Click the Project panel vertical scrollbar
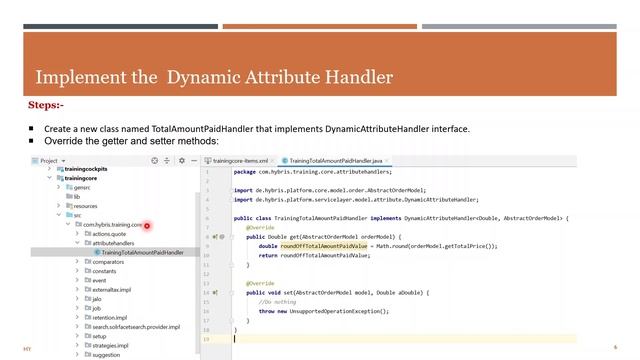This screenshot has width=640, height=360. [x=198, y=273]
